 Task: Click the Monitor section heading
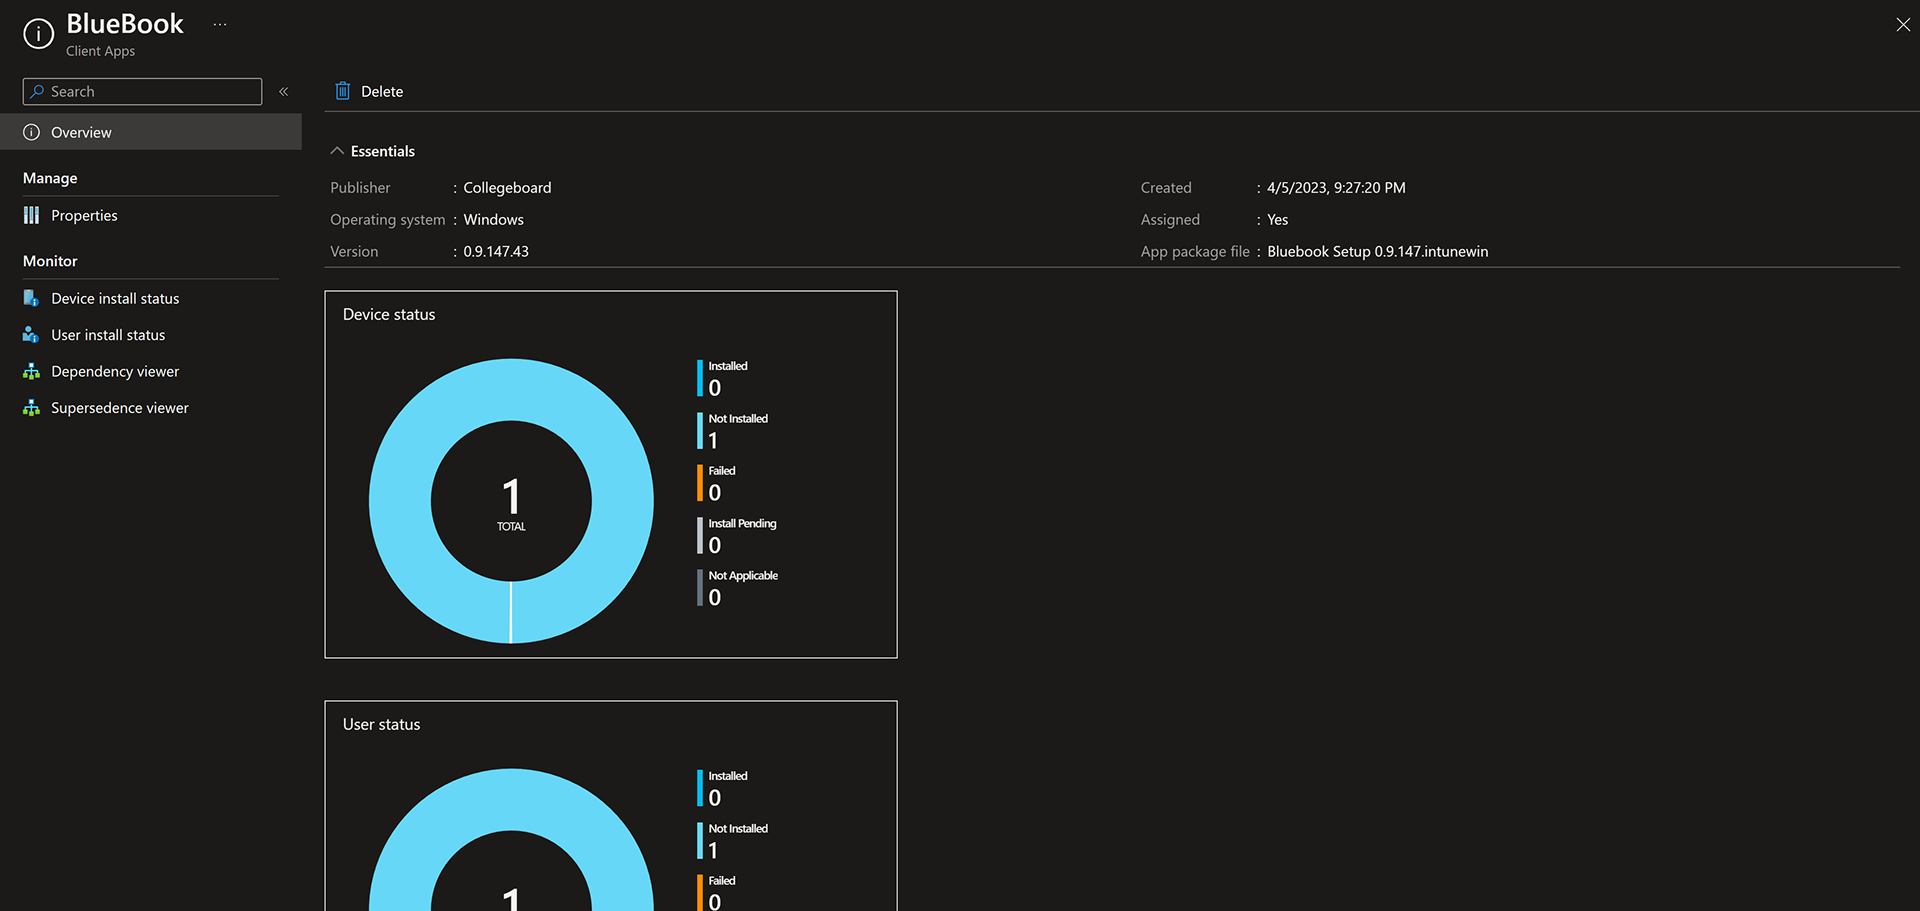point(50,261)
